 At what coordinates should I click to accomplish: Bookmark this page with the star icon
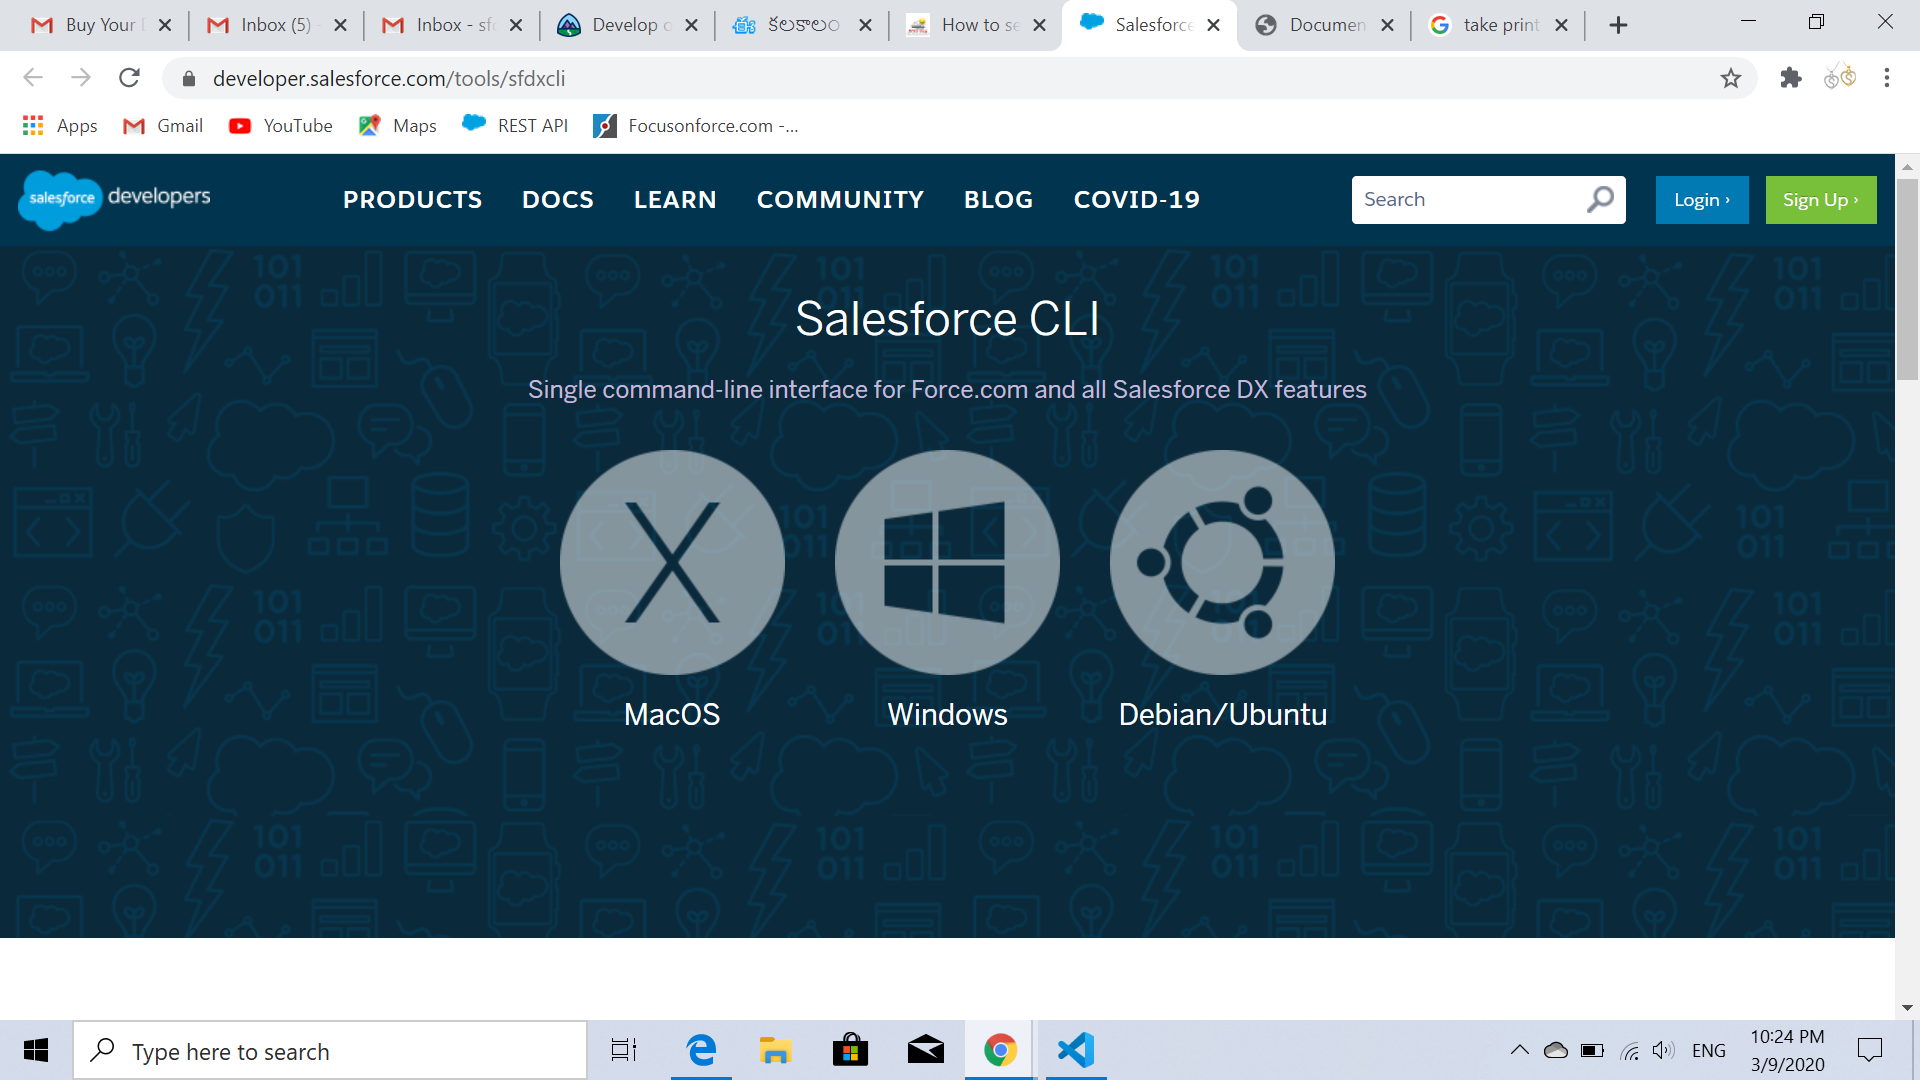tap(1731, 78)
